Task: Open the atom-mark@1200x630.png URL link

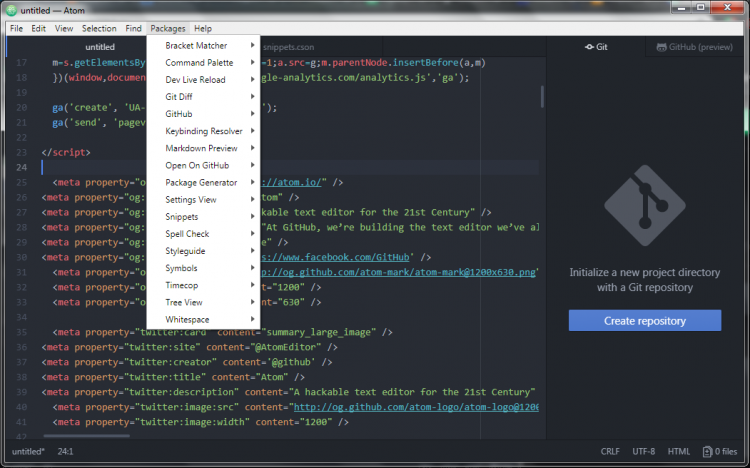Action: click(398, 272)
